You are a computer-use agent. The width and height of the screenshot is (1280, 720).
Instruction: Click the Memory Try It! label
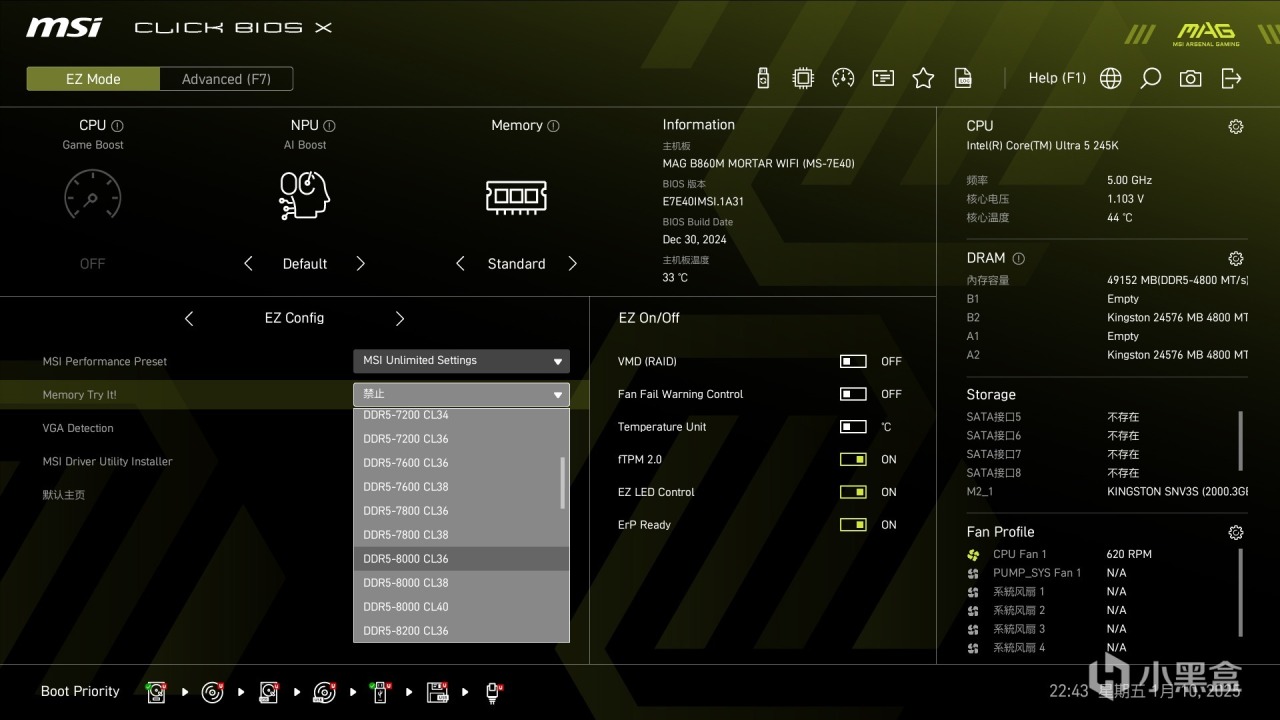pos(79,395)
